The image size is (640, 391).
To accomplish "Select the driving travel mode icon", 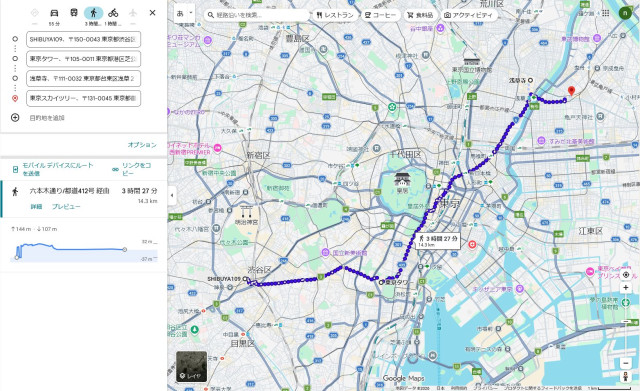I will click(x=54, y=13).
